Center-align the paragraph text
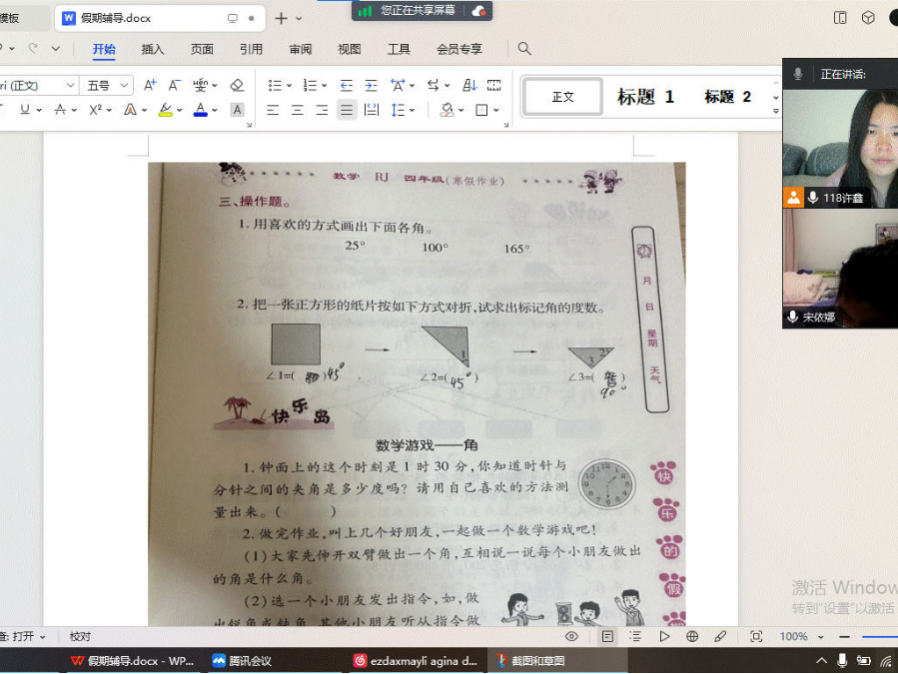This screenshot has height=674, width=898. click(x=297, y=110)
